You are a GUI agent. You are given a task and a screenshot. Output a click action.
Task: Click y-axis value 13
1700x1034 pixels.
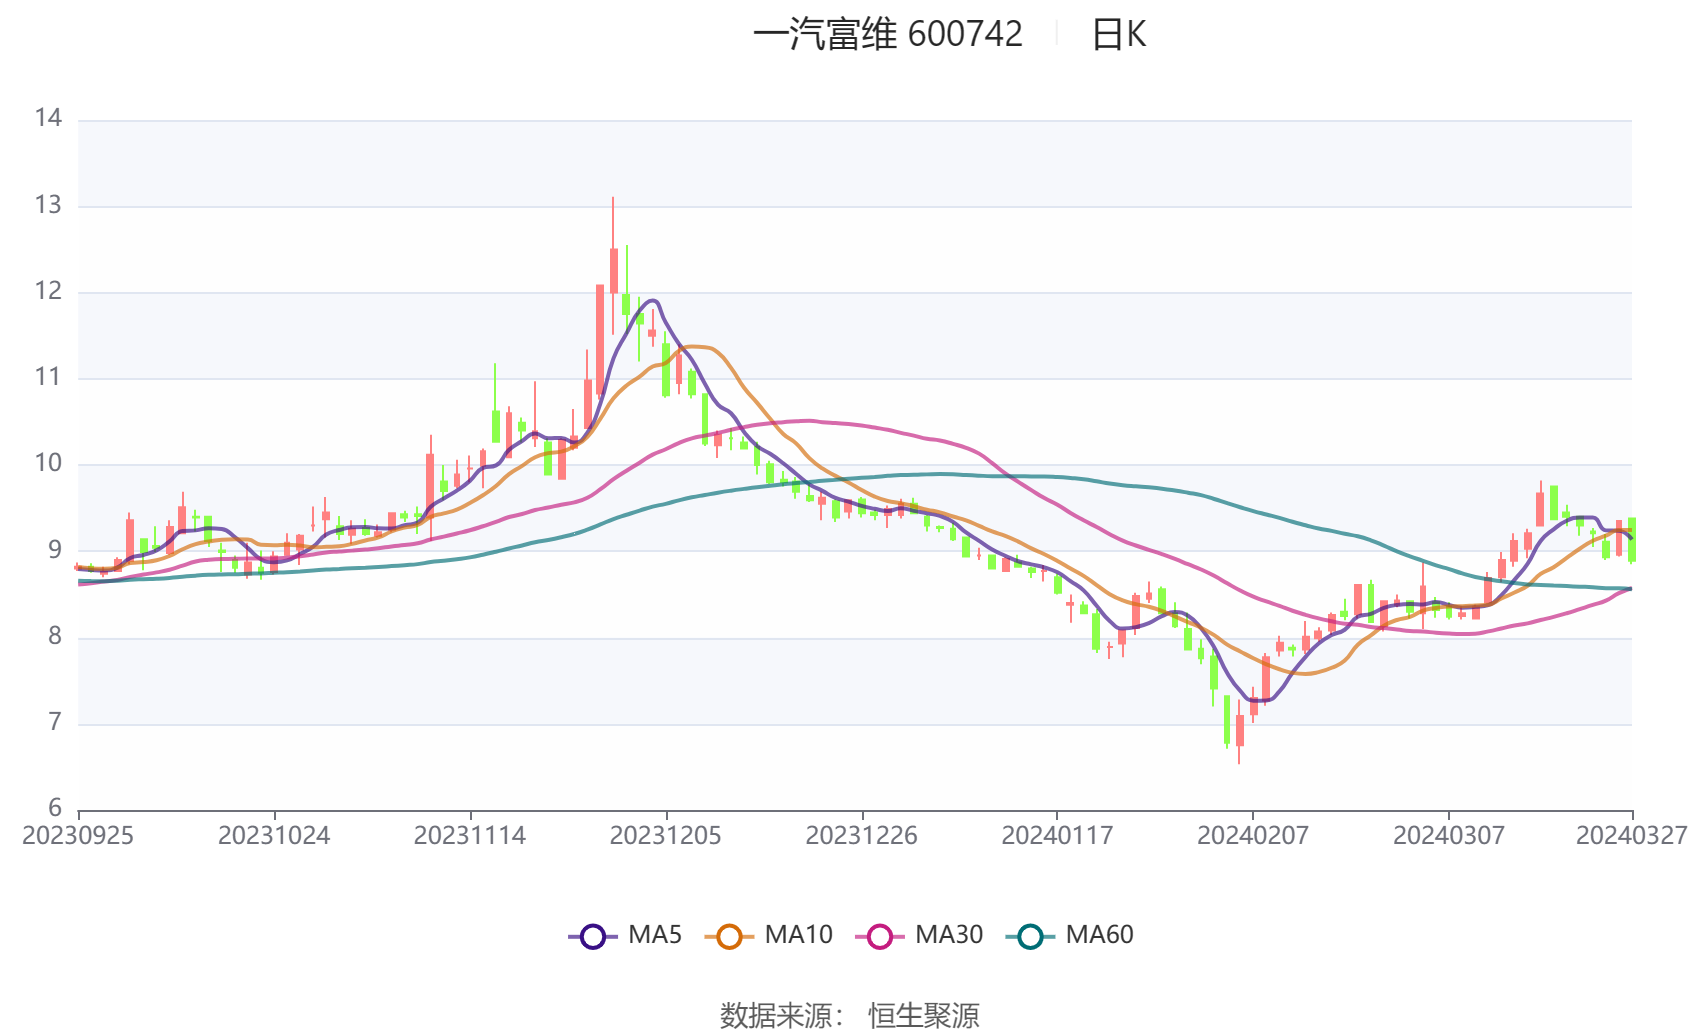point(48,206)
